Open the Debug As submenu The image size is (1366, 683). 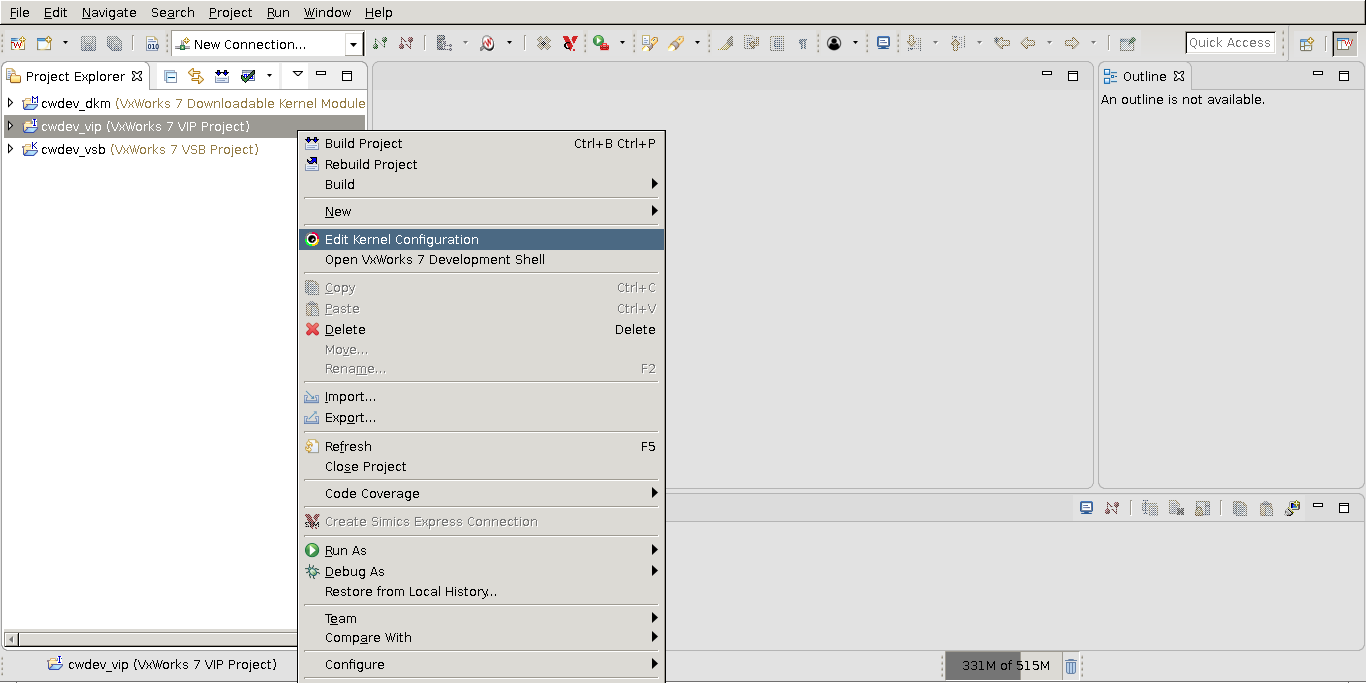click(481, 571)
